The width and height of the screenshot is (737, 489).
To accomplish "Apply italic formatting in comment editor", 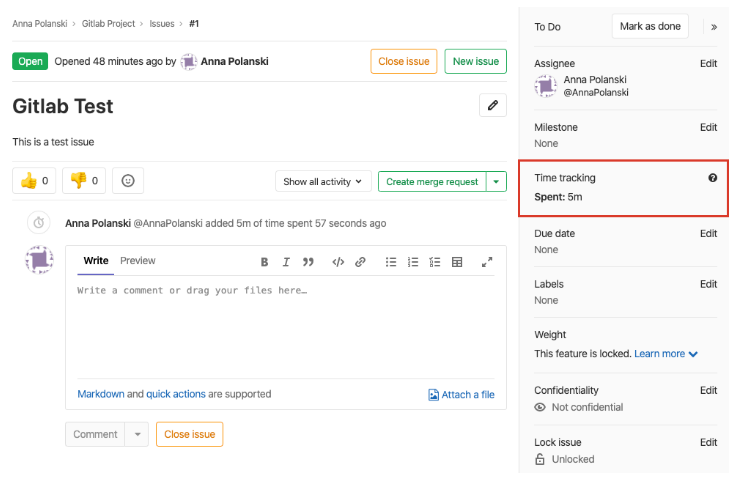I will pos(286,262).
